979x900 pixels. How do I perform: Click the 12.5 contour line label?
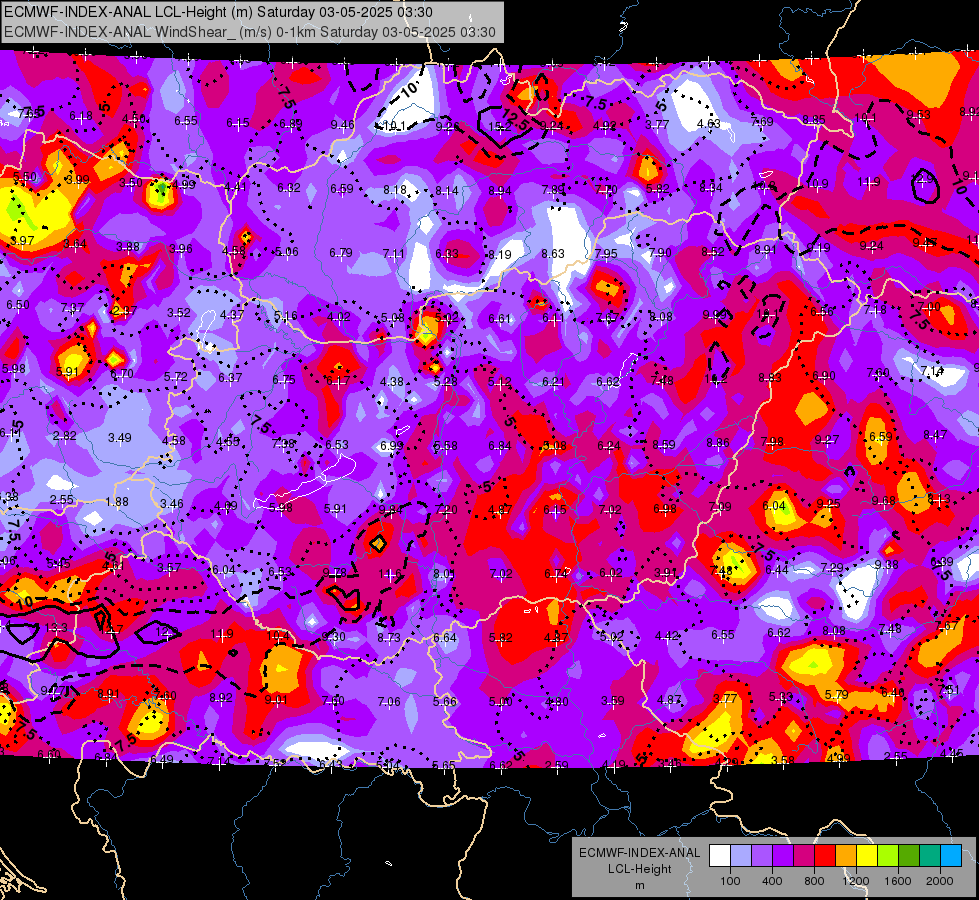tap(514, 119)
